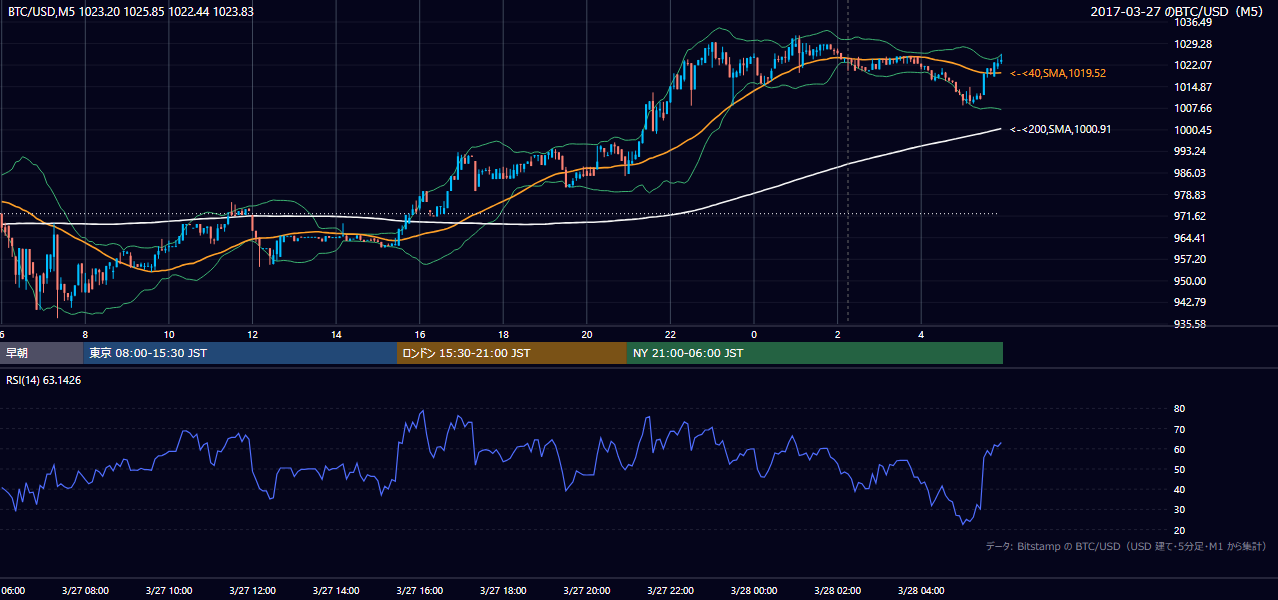Click the 3/28 02:00 date label
The width and height of the screenshot is (1278, 600).
(x=837, y=591)
